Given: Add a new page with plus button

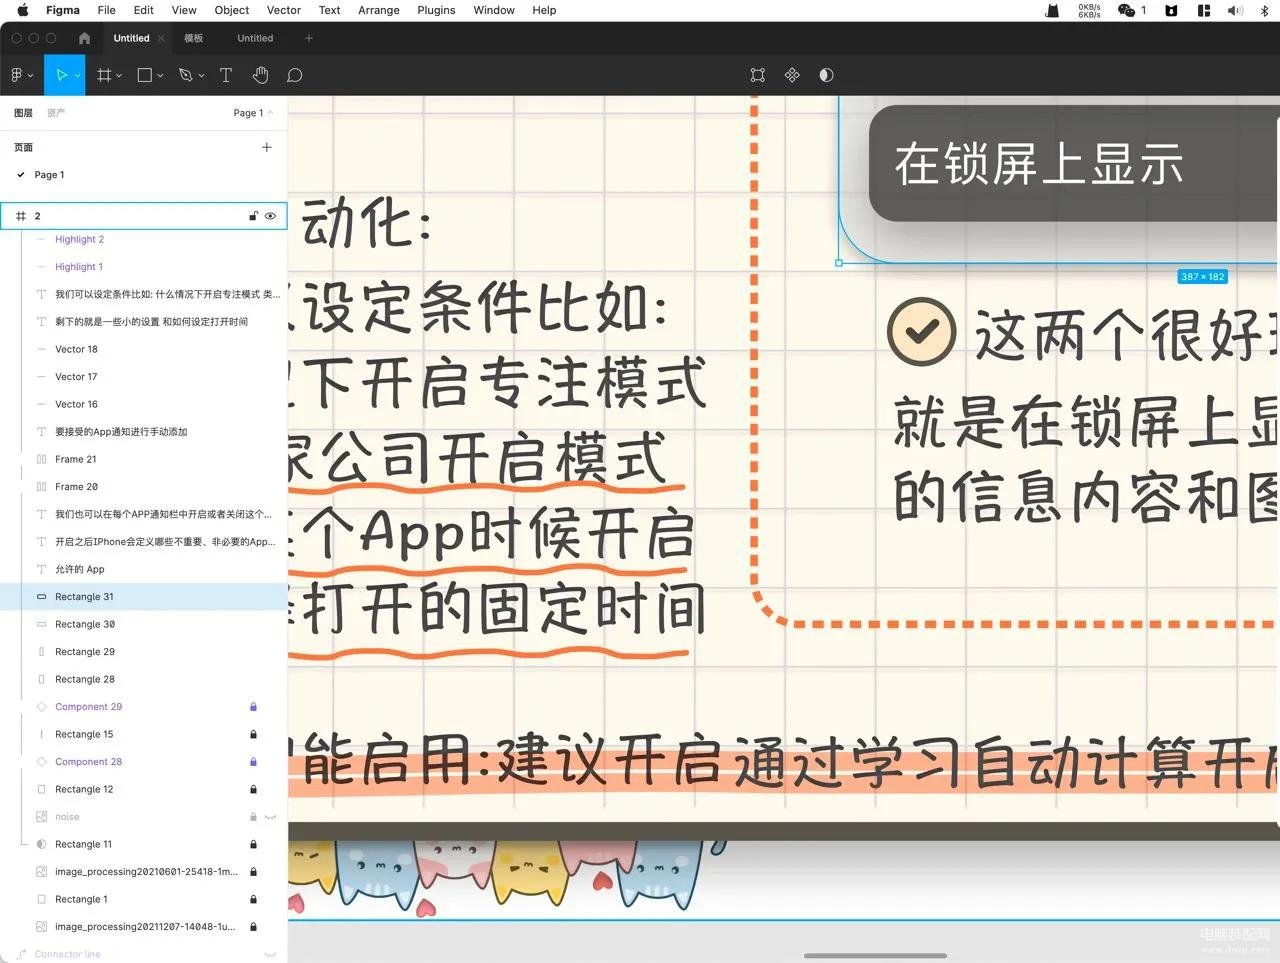Looking at the screenshot, I should [266, 147].
